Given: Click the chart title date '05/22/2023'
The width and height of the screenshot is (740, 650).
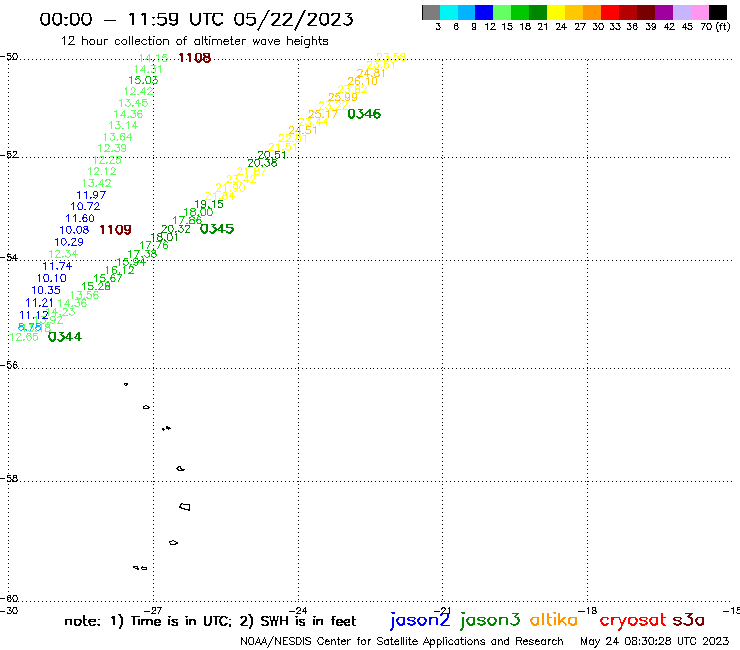Looking at the screenshot, I should point(293,19).
